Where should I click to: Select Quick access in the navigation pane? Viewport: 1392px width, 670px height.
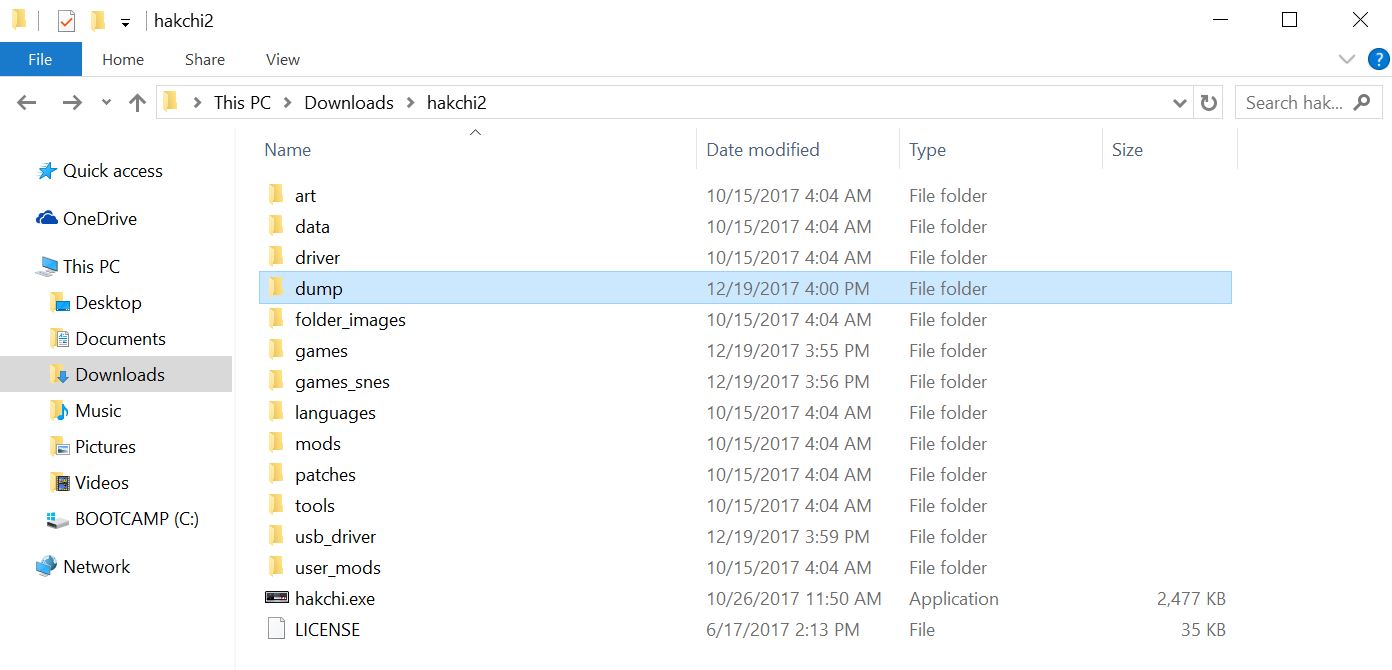(x=112, y=171)
